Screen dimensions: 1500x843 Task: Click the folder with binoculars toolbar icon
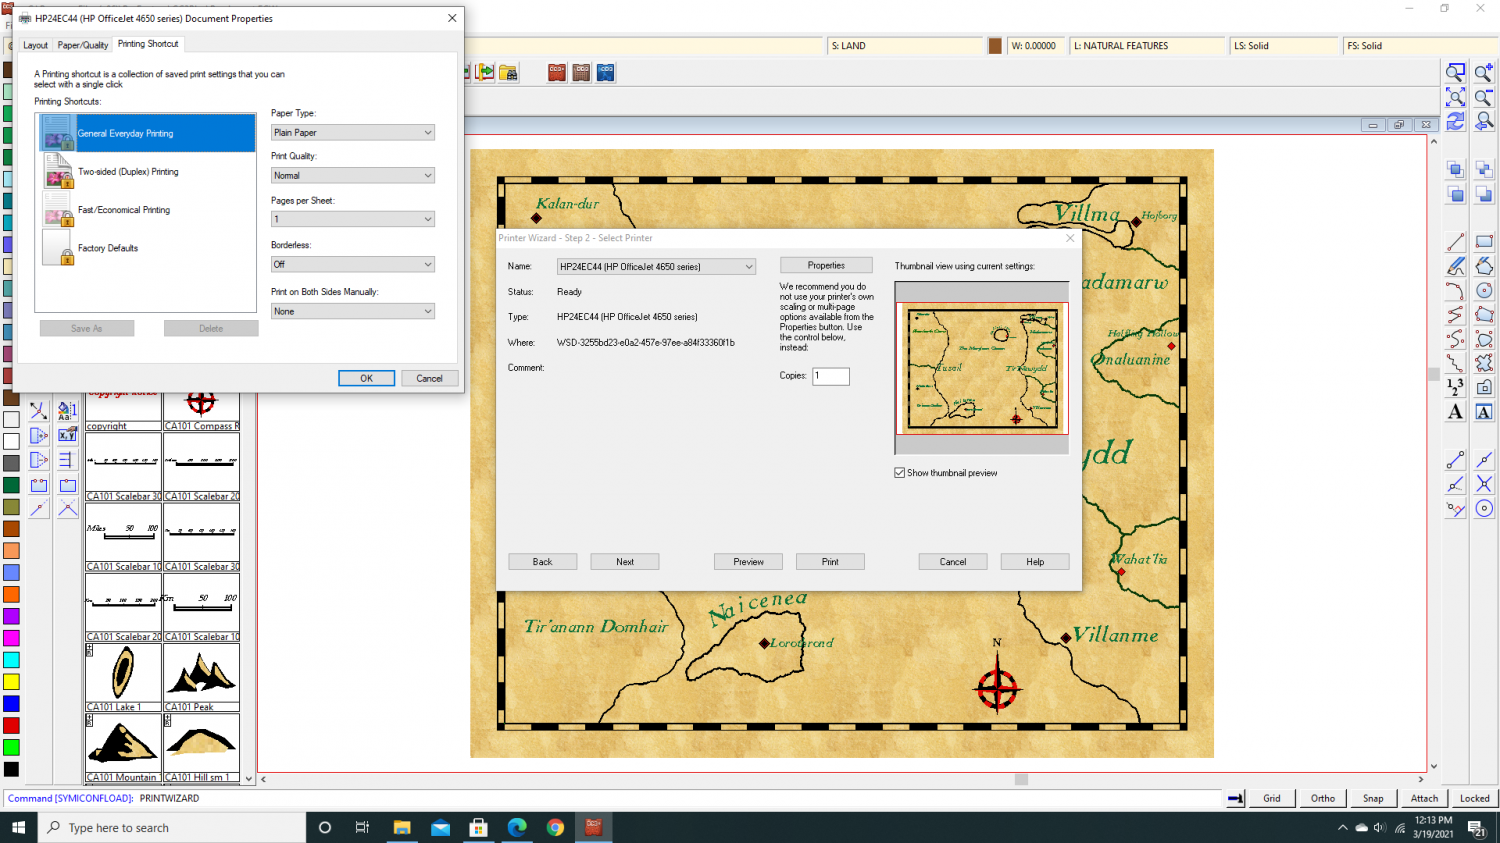(509, 72)
